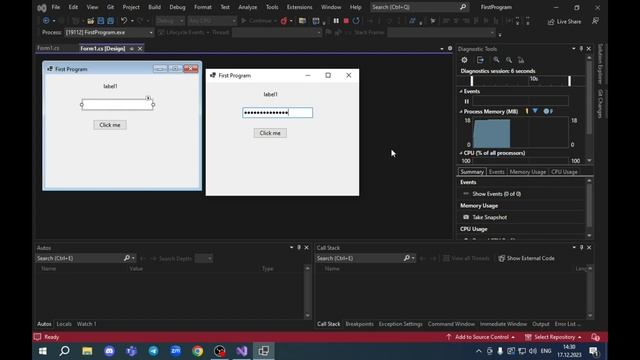The image size is (640, 360).
Task: Open the Immediate Window tab
Action: (503, 324)
